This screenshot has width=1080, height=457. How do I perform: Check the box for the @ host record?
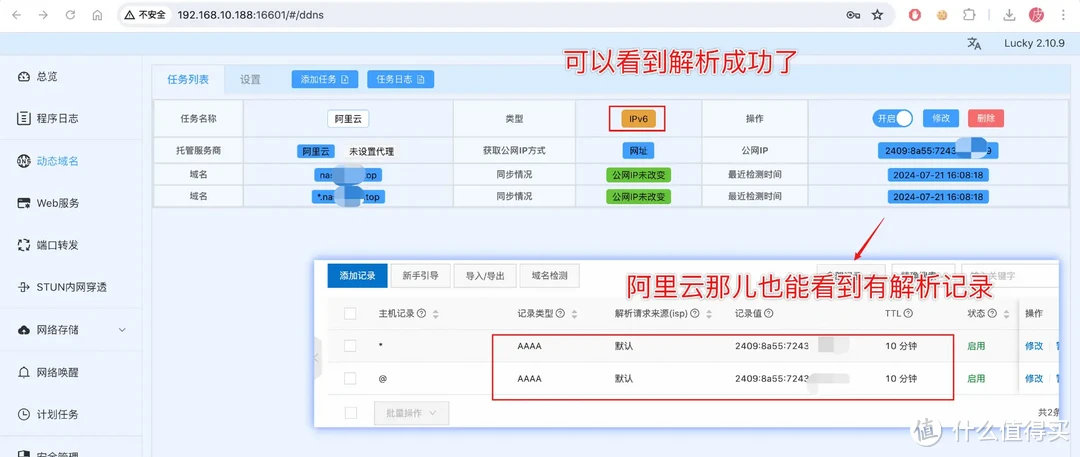[350, 379]
